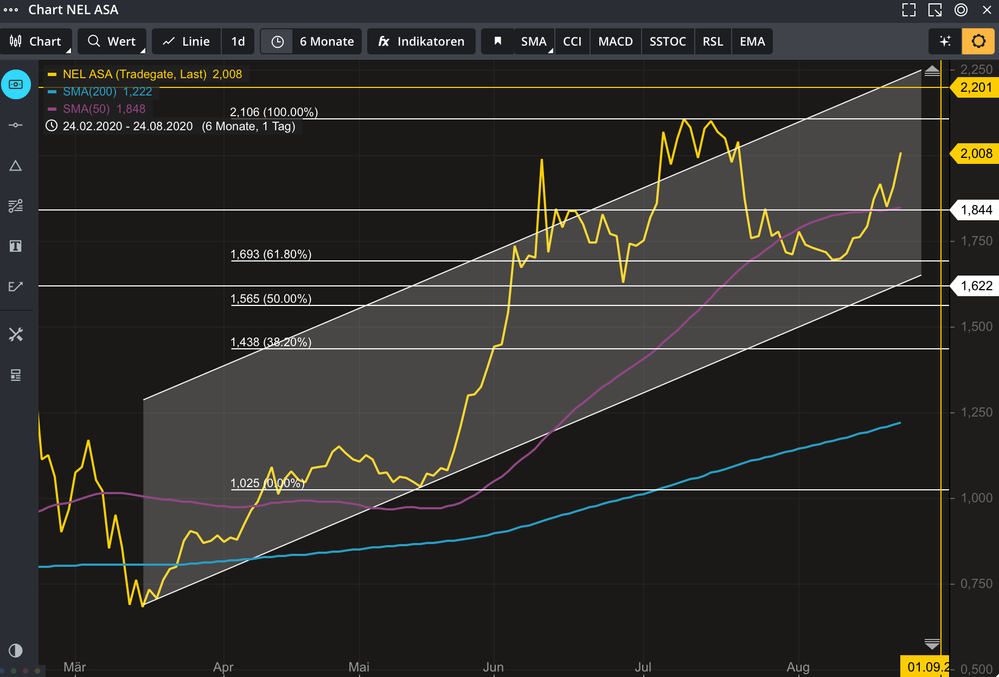
Task: Open the Indikatoren button
Action: coord(421,42)
